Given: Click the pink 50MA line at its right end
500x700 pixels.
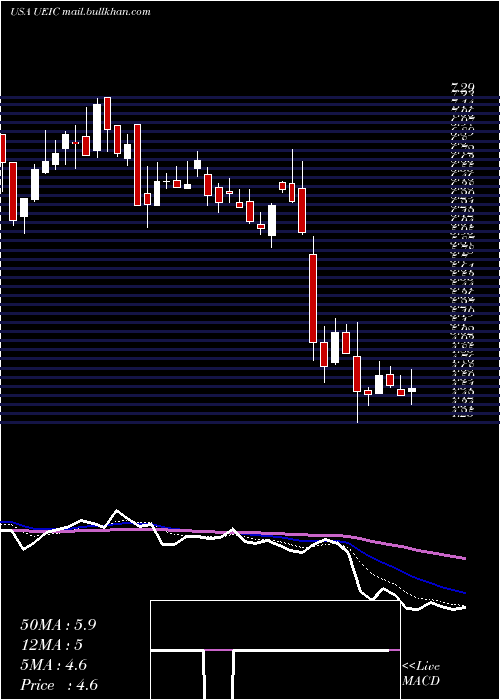Looking at the screenshot, I should 464,558.
